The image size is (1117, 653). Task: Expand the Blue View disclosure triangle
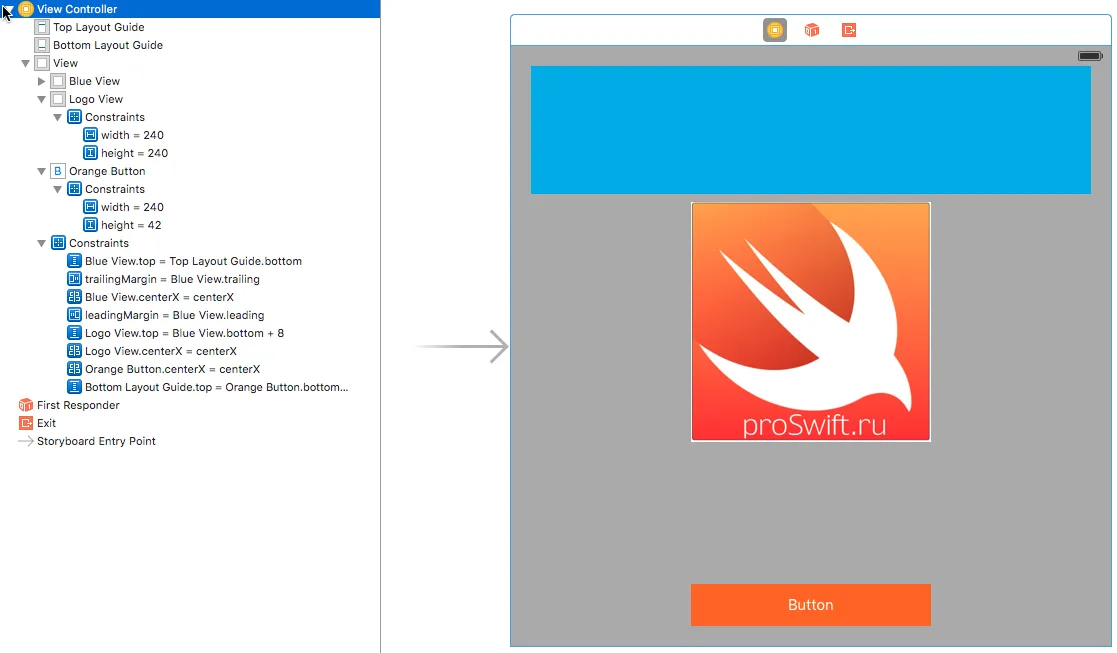coord(41,81)
